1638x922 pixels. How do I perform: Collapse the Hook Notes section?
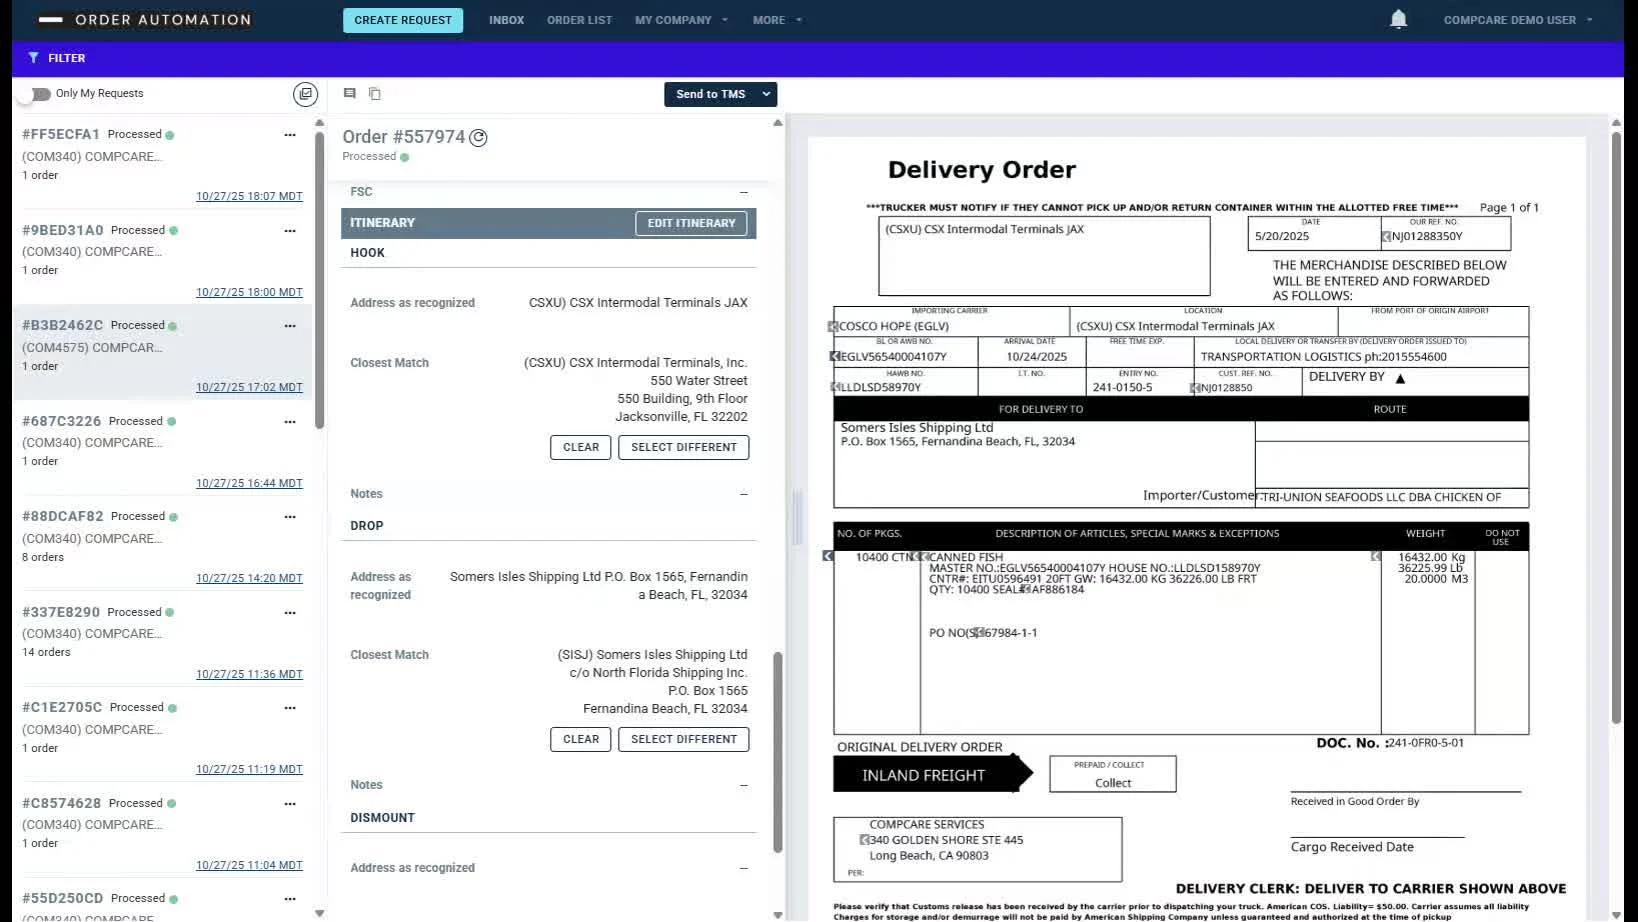click(x=744, y=494)
